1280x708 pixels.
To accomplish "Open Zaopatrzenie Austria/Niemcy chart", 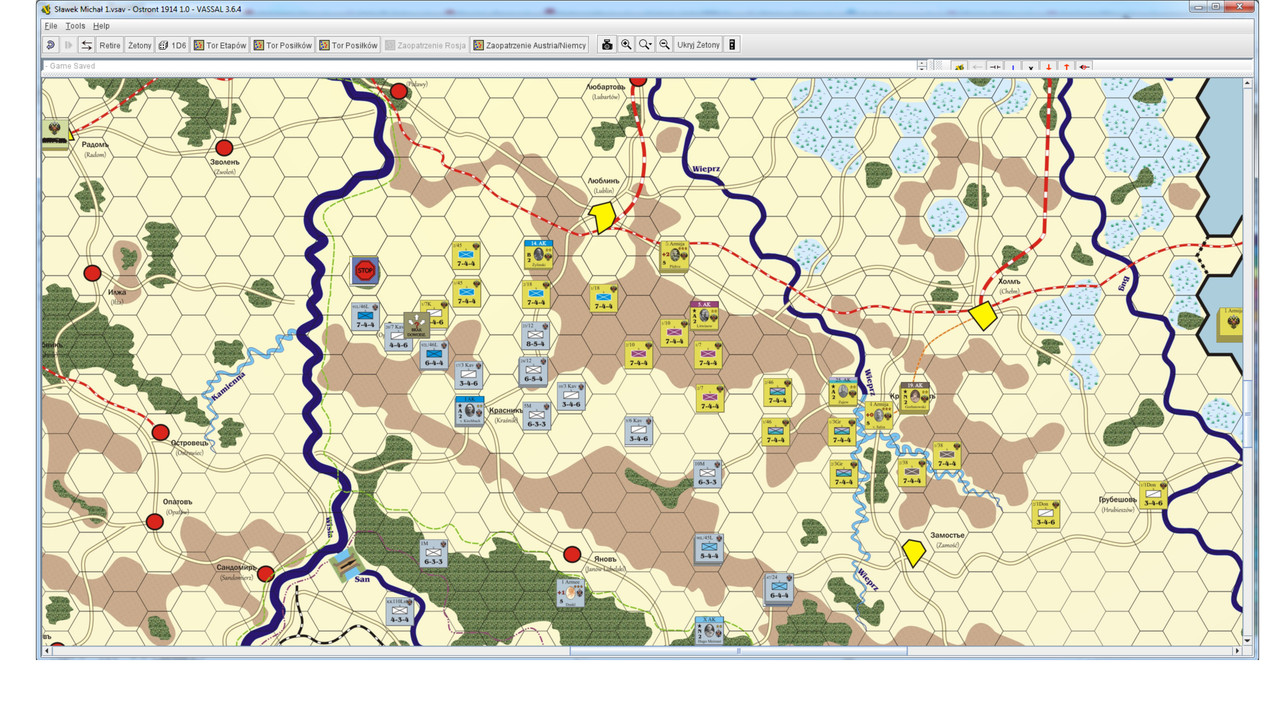I will [530, 45].
